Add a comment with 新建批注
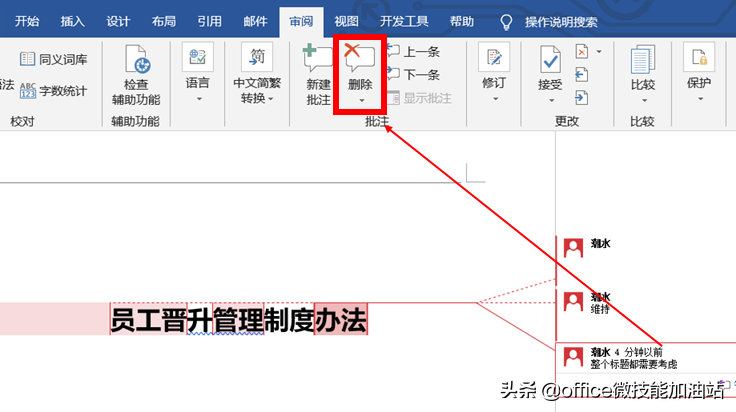736x412 pixels. click(x=318, y=75)
